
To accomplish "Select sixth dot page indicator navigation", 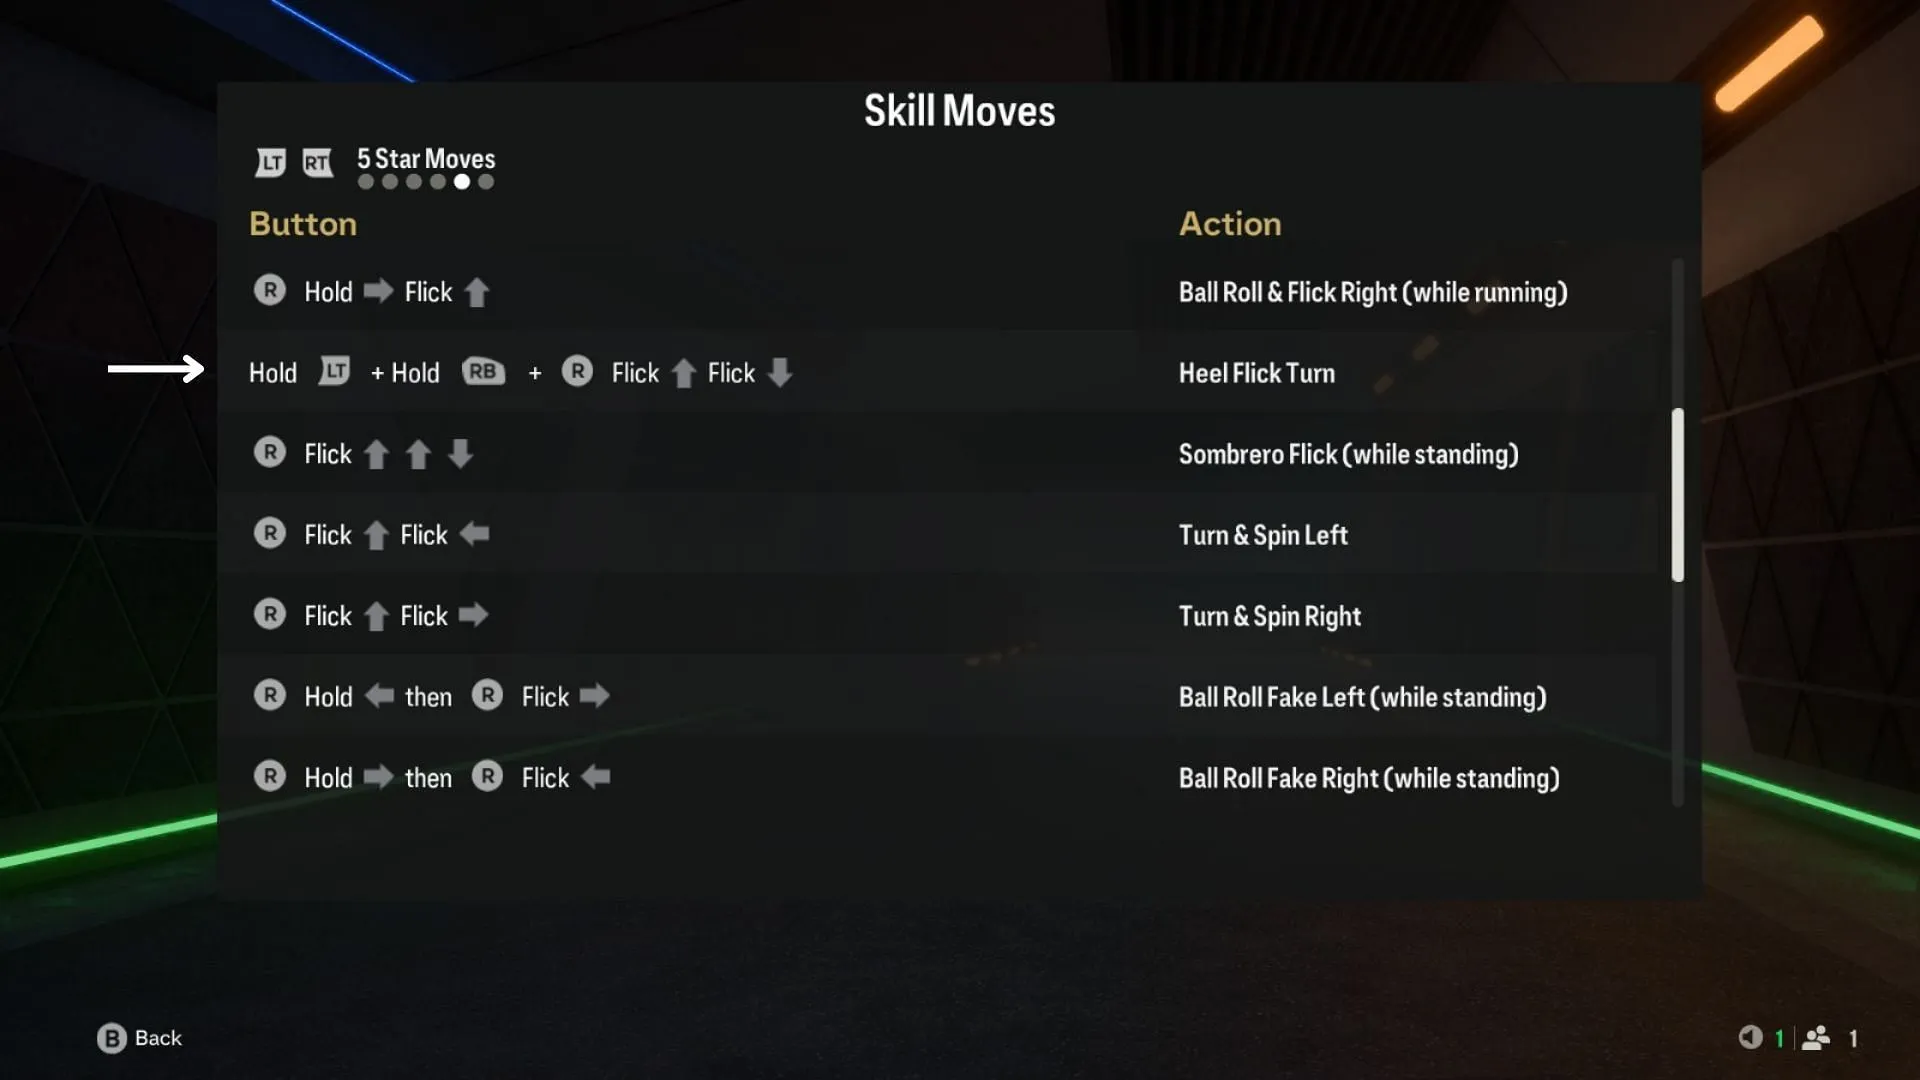I will 487,182.
